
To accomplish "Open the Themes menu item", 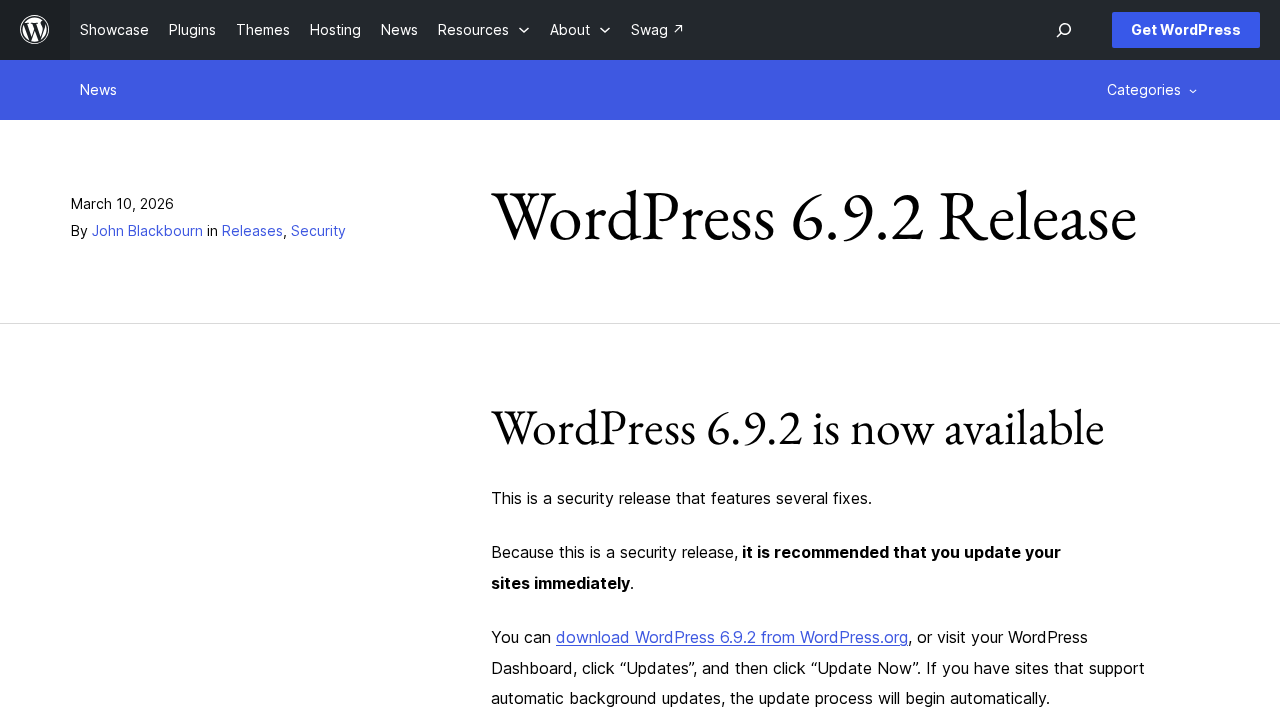I will tap(263, 30).
